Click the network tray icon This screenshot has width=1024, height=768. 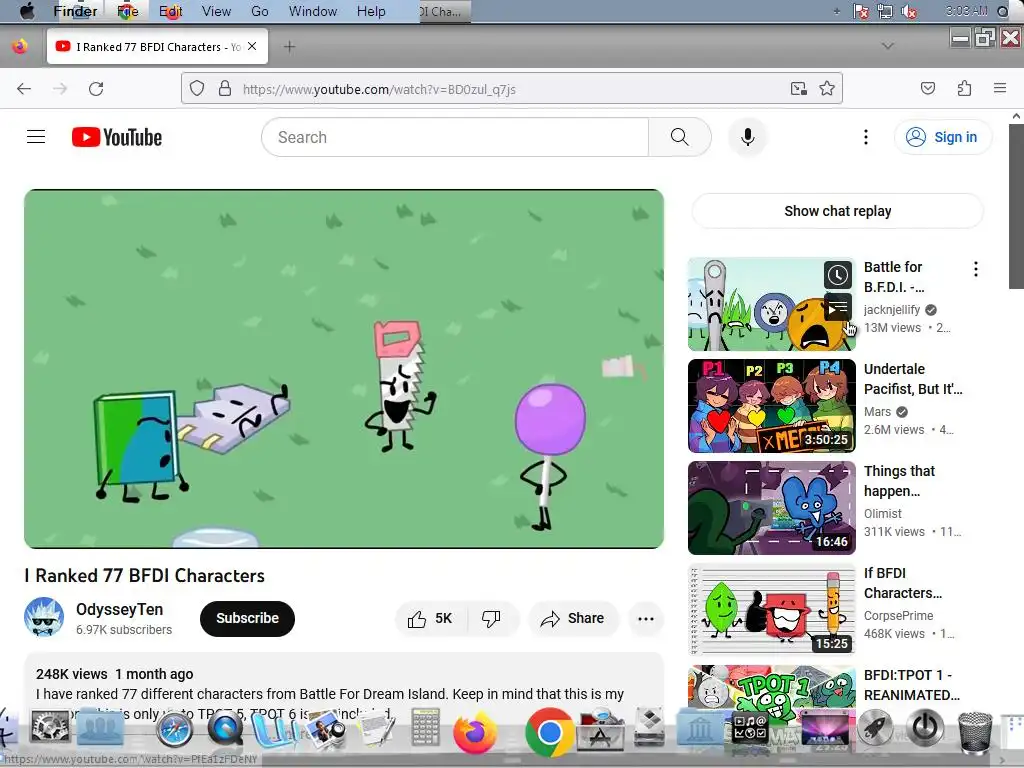click(x=885, y=11)
